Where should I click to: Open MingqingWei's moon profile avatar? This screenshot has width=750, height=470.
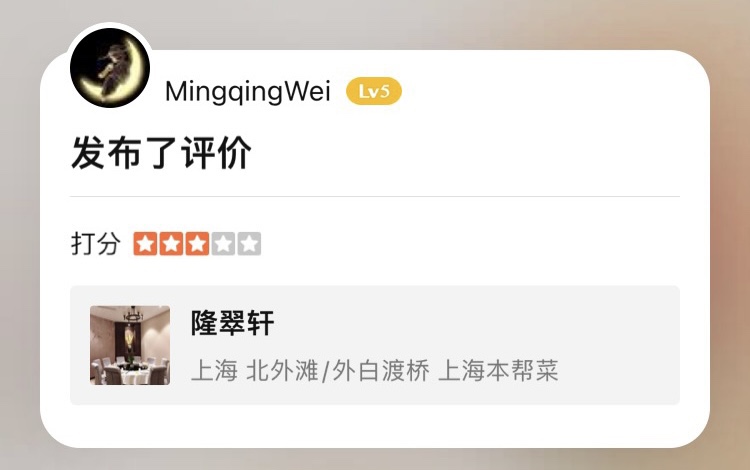click(110, 68)
